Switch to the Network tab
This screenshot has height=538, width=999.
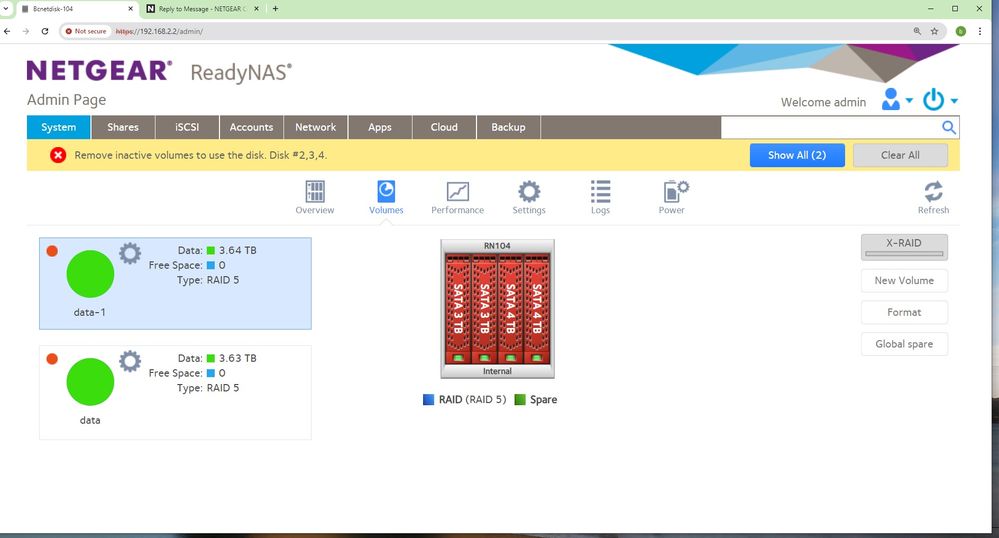point(315,127)
